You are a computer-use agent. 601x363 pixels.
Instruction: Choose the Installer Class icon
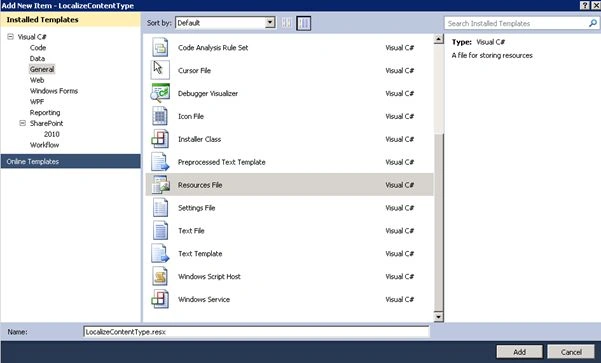pos(160,139)
